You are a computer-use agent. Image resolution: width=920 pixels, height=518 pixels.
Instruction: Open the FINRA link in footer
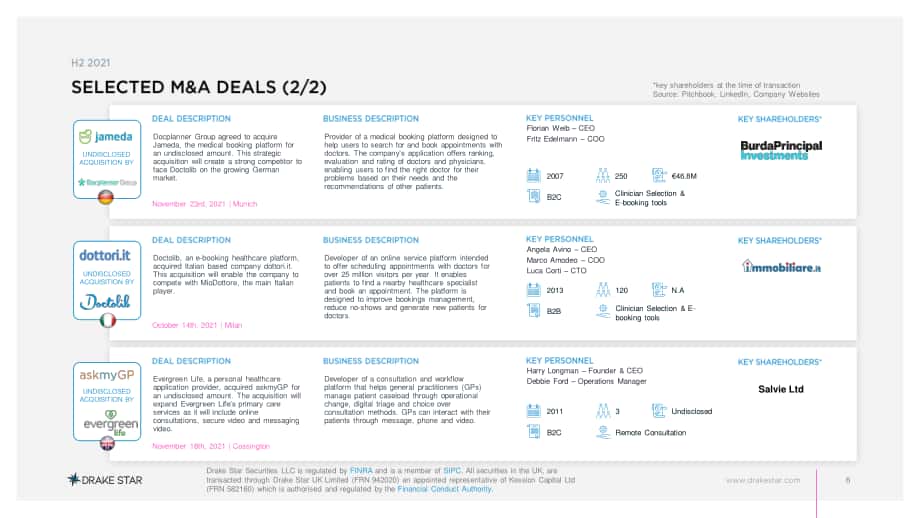(x=361, y=470)
